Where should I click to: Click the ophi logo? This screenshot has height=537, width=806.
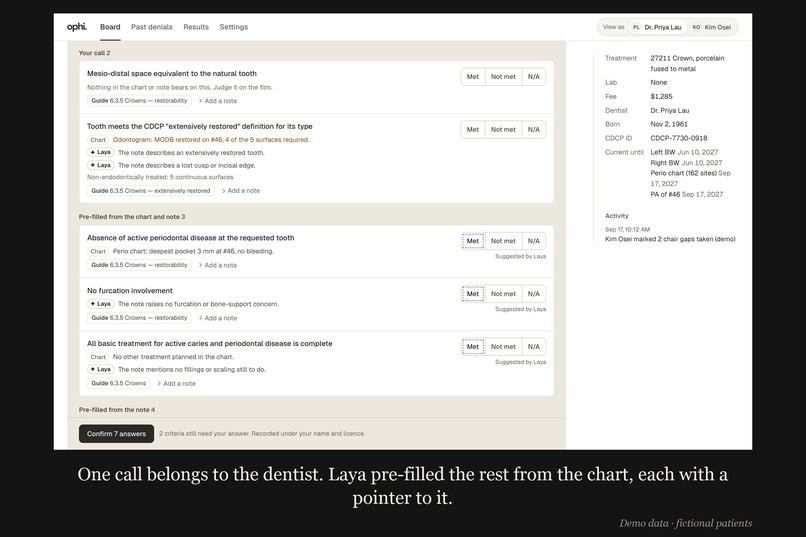pyautogui.click(x=77, y=27)
